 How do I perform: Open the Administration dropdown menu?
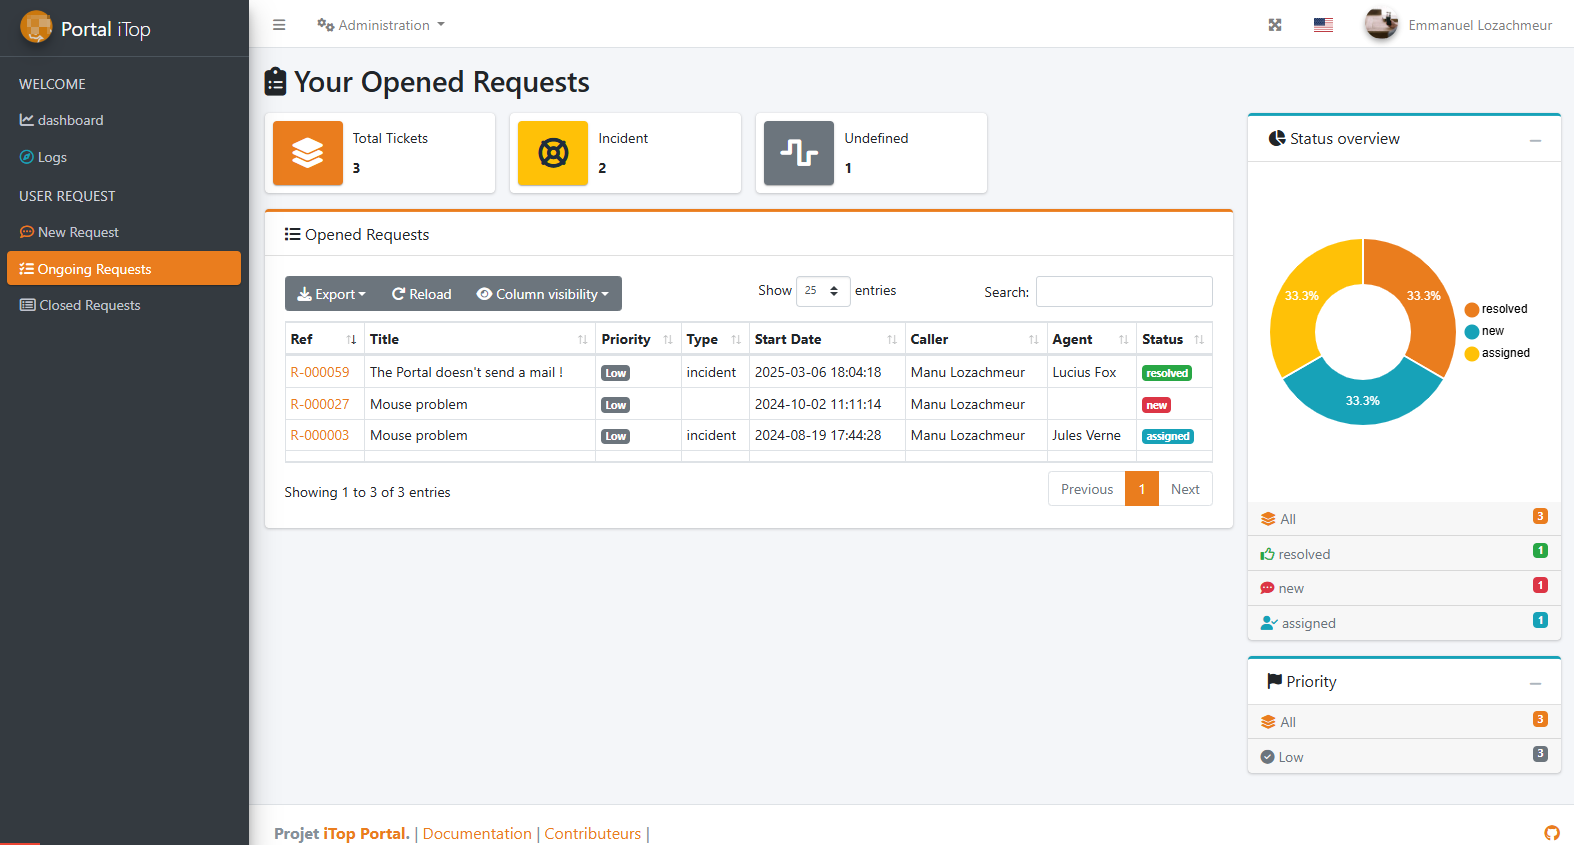click(381, 25)
